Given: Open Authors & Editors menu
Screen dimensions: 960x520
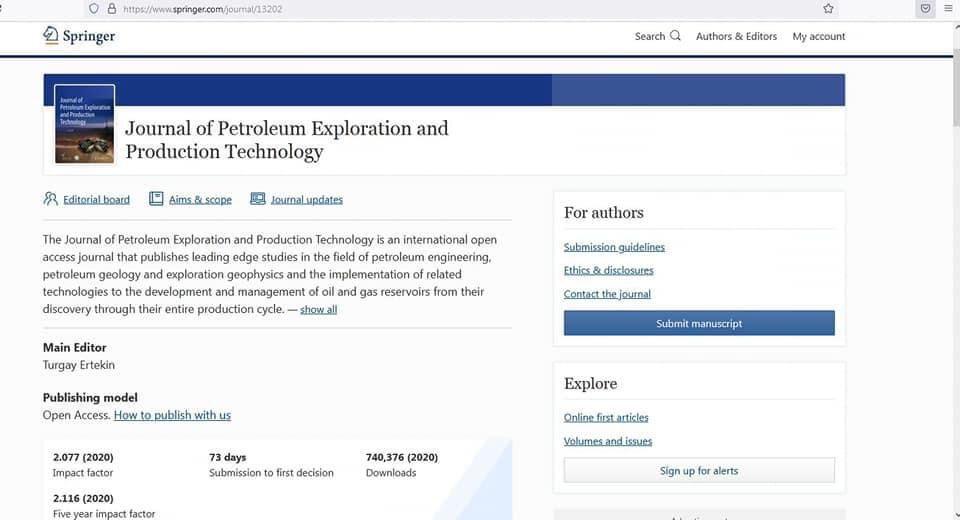Looking at the screenshot, I should click(x=737, y=36).
